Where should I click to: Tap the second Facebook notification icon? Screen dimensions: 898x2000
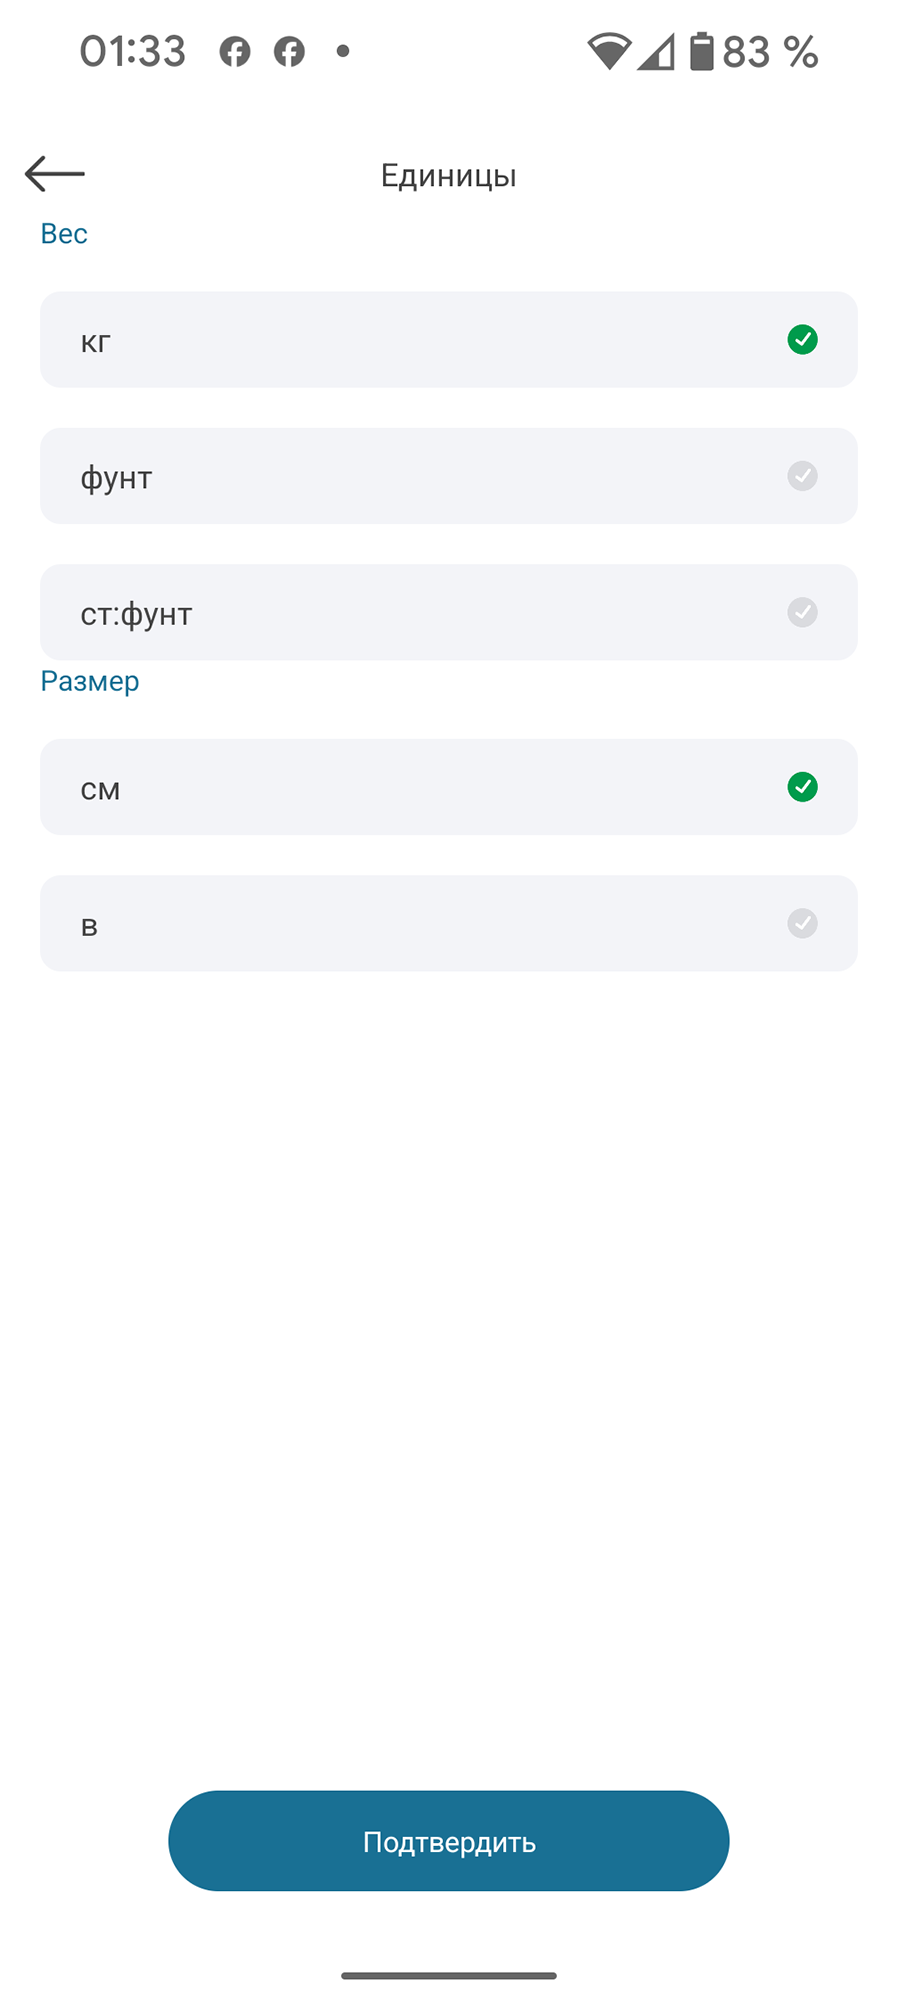coord(290,52)
